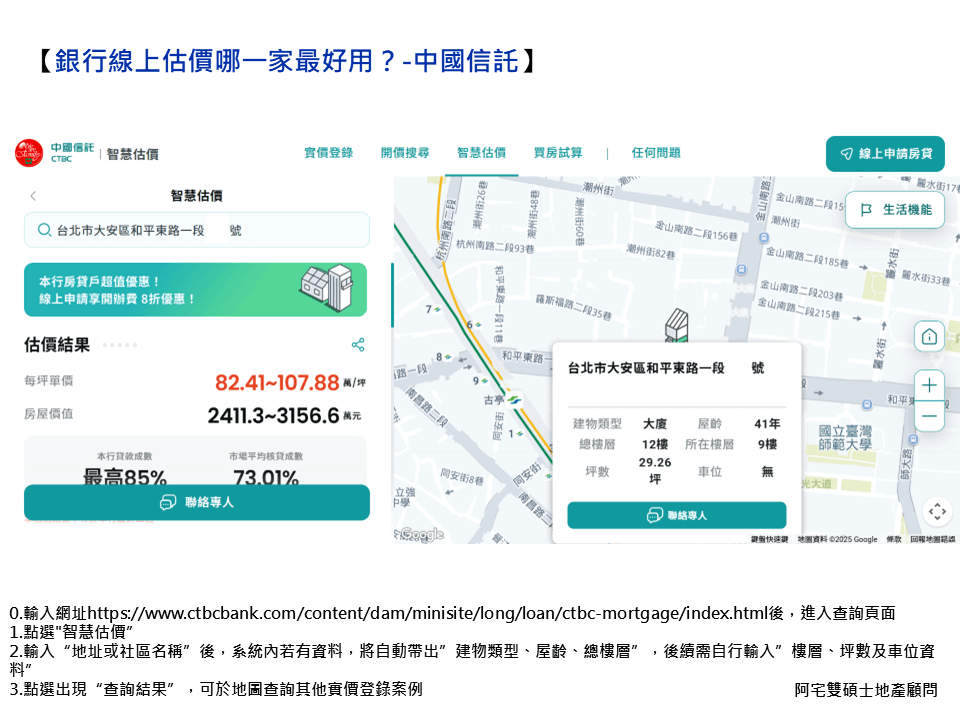Click the 每坪單價 label
Viewport: 960px width, 720px height.
point(48,381)
